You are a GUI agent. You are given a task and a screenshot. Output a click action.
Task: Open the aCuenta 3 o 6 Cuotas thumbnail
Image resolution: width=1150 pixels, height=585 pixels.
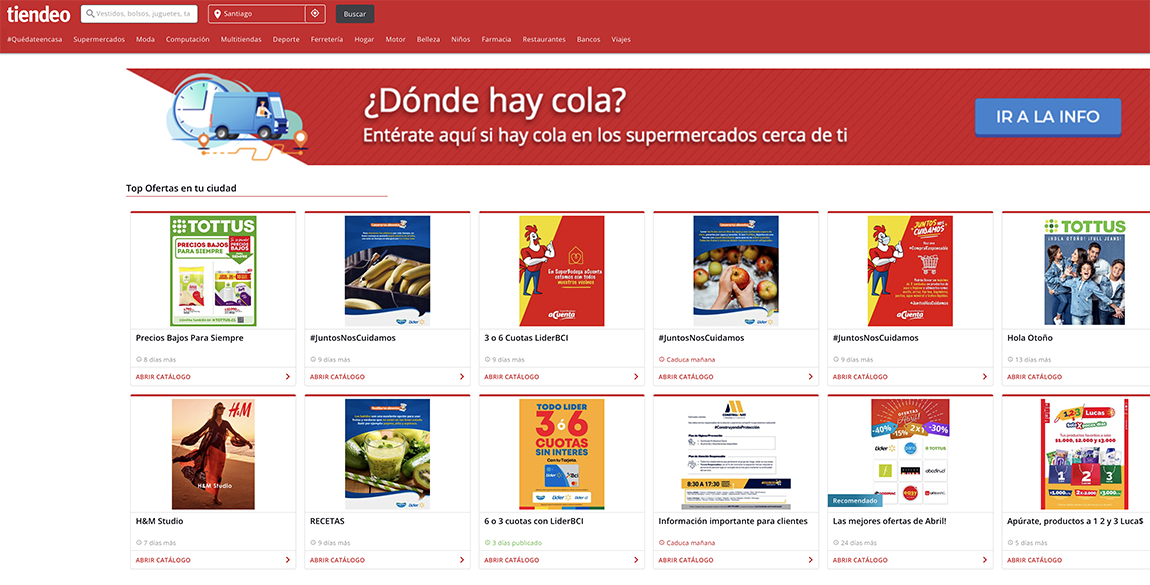pos(562,271)
